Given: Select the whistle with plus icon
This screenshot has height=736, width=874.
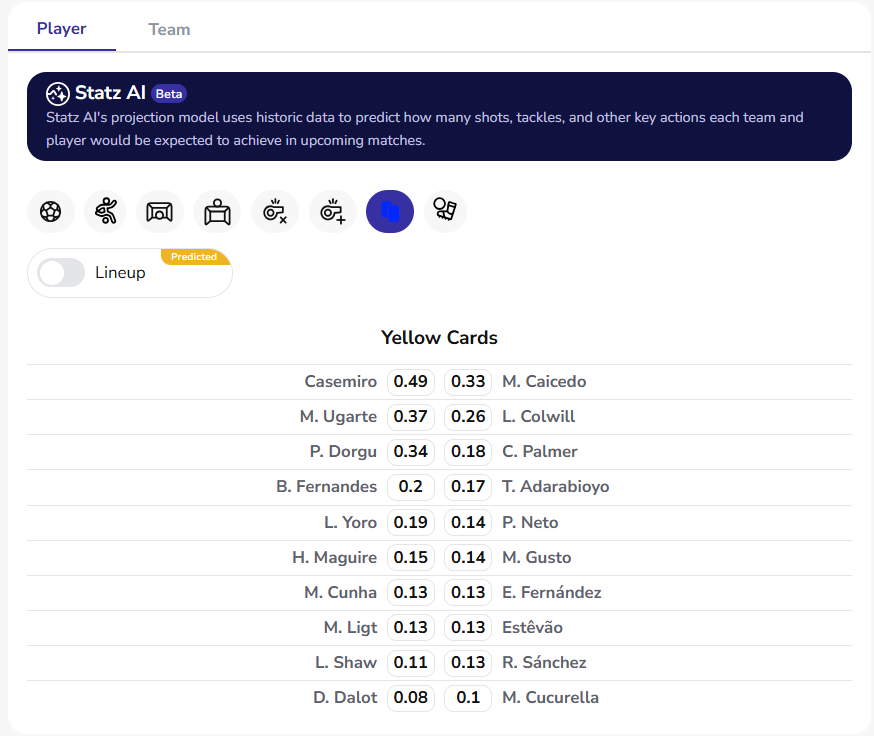Looking at the screenshot, I should point(332,212).
